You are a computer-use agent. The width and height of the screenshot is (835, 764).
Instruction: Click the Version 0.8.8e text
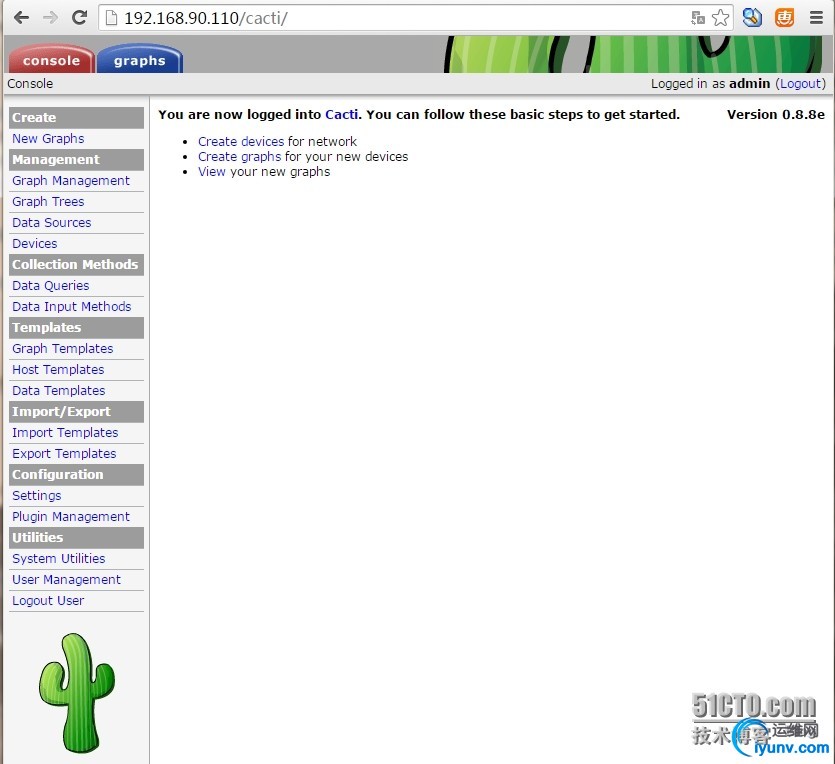point(776,114)
